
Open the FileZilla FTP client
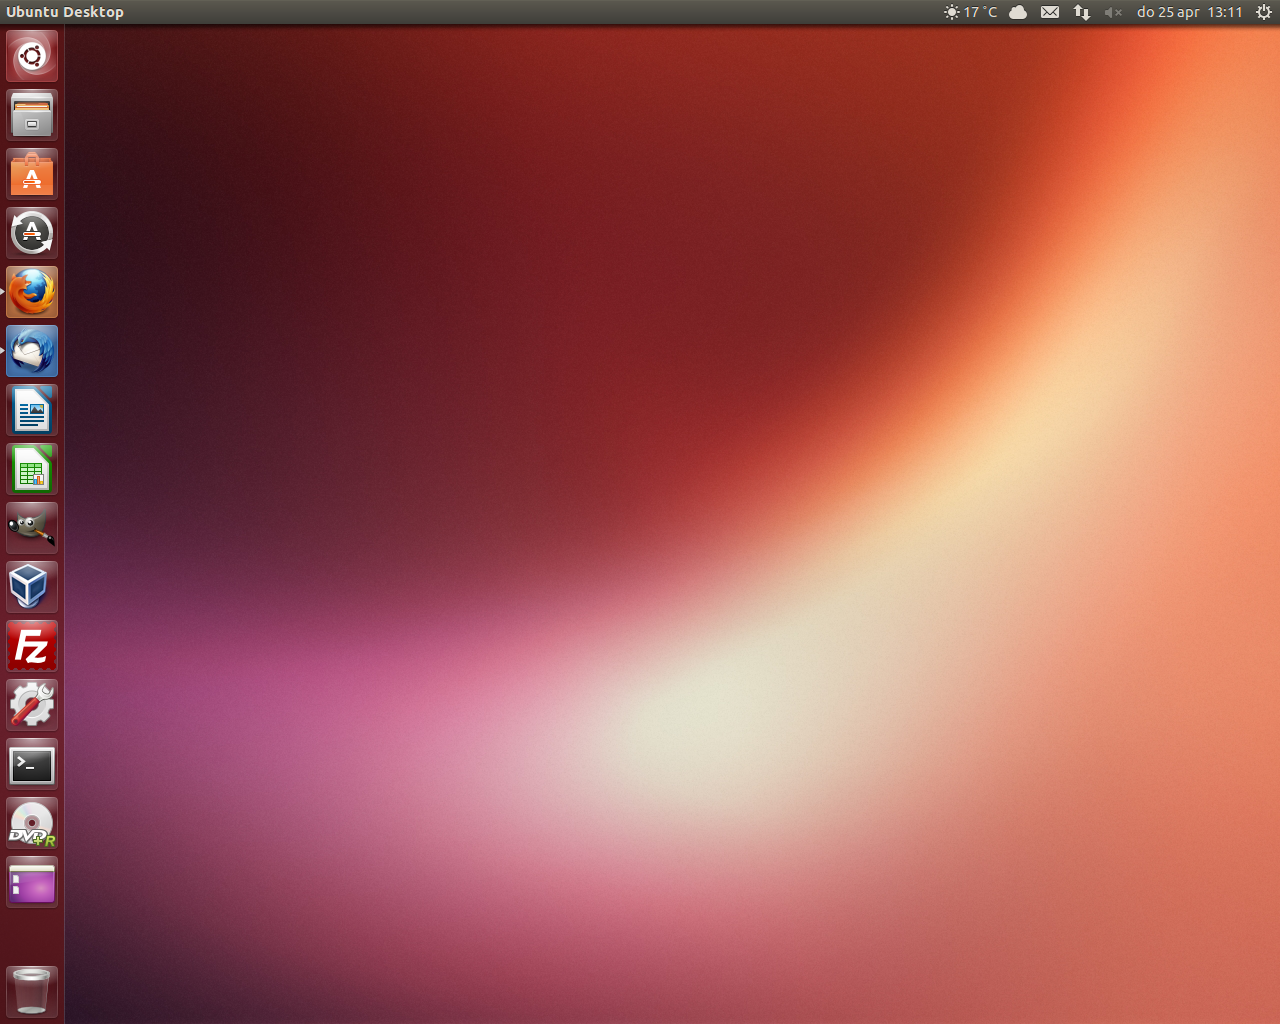point(31,645)
